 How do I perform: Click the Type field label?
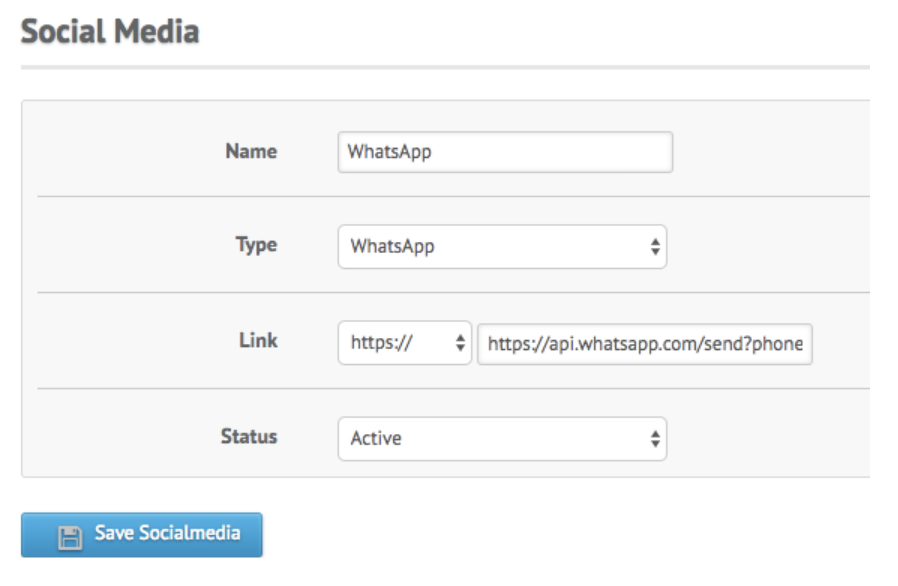[x=256, y=245]
